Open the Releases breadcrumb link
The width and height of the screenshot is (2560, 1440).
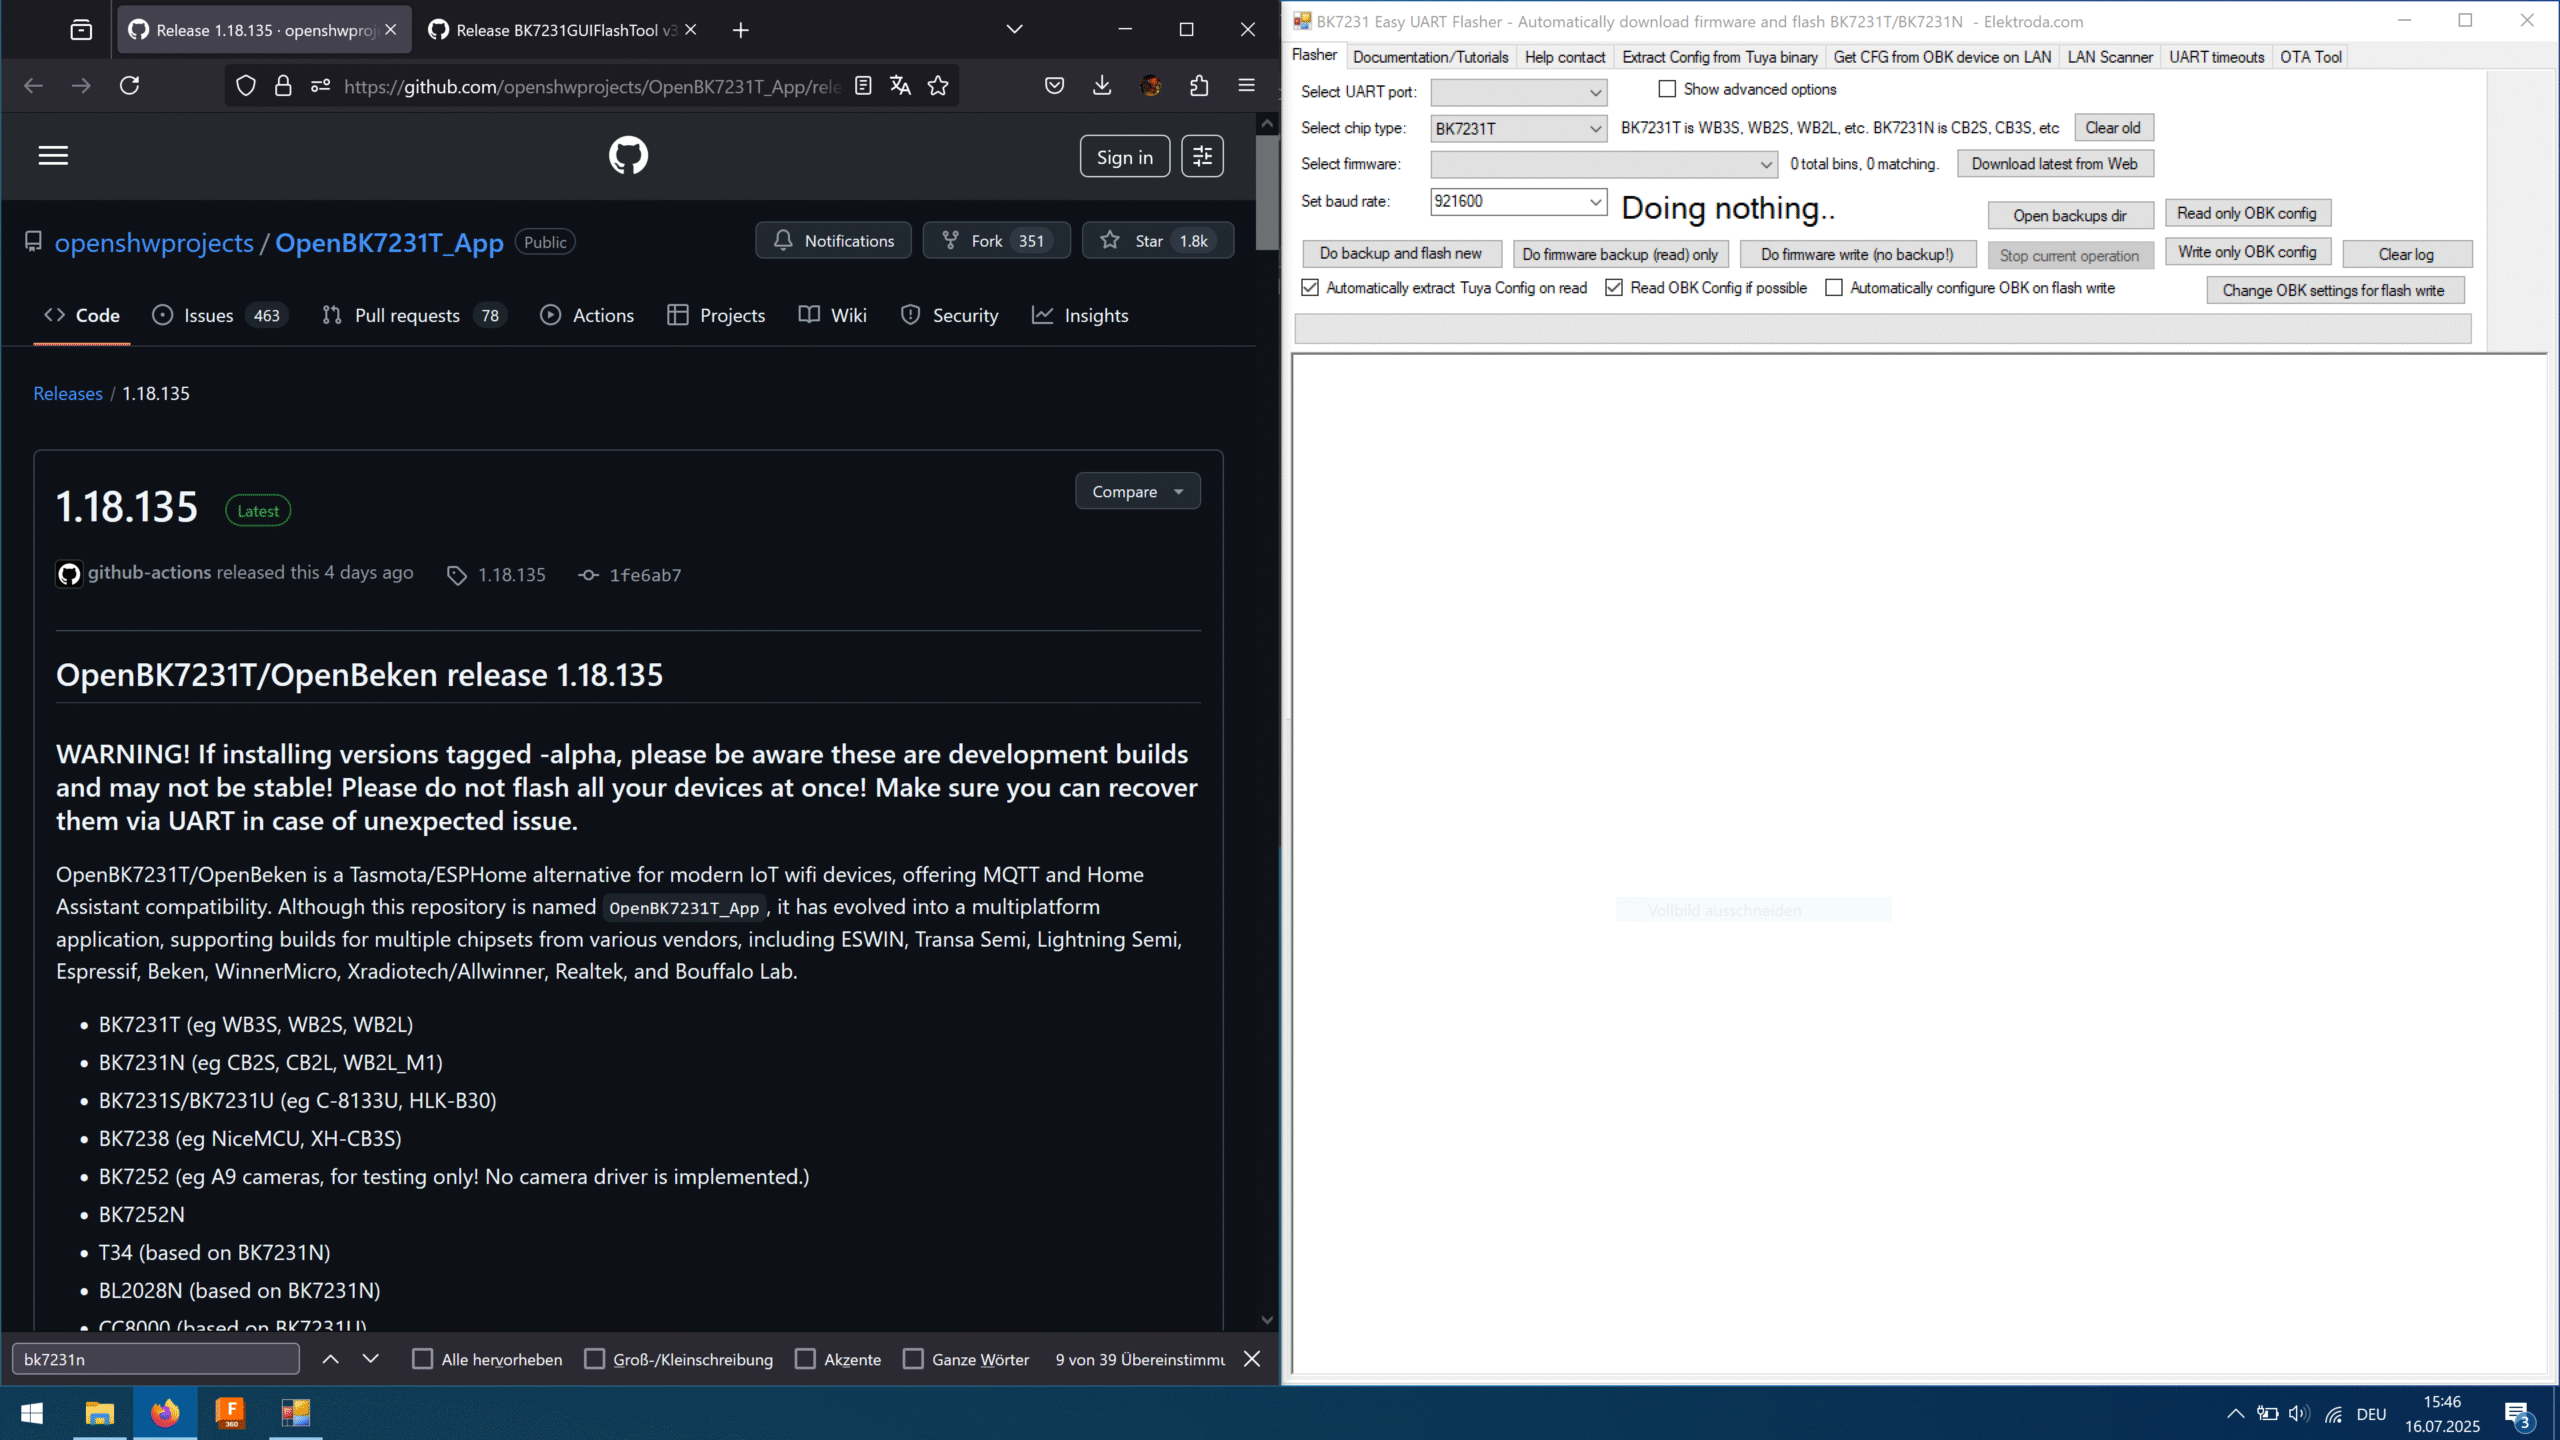[68, 393]
